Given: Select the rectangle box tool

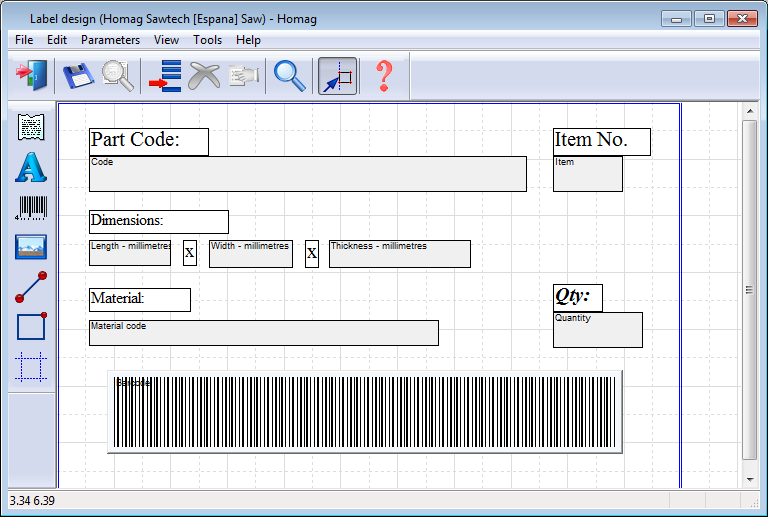Looking at the screenshot, I should click(x=31, y=326).
